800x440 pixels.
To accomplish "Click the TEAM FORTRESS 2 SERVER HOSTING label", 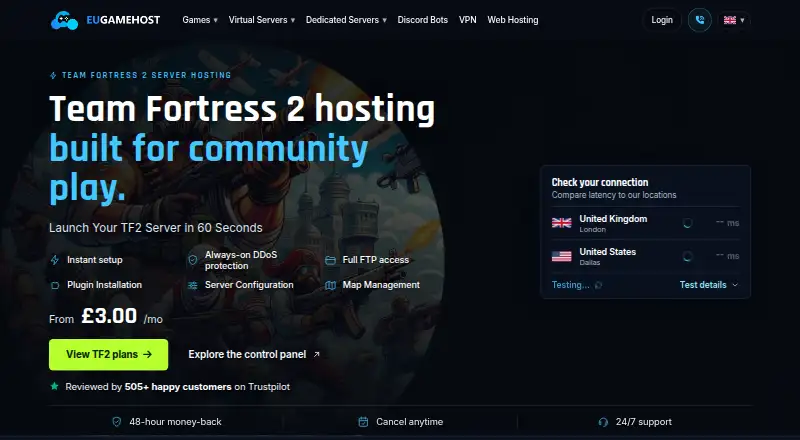I will pyautogui.click(x=146, y=75).
